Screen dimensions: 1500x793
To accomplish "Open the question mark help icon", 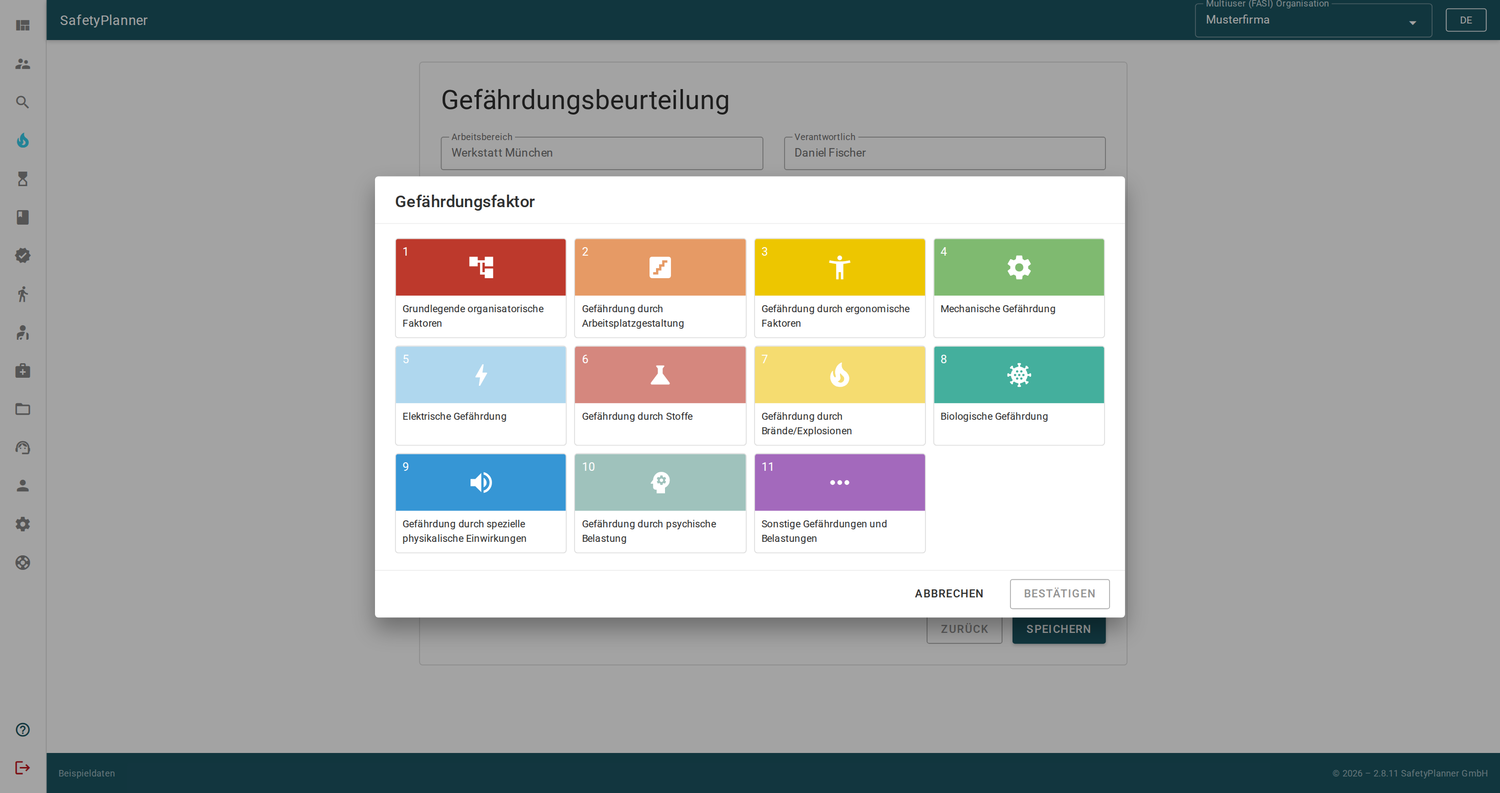I will point(22,730).
